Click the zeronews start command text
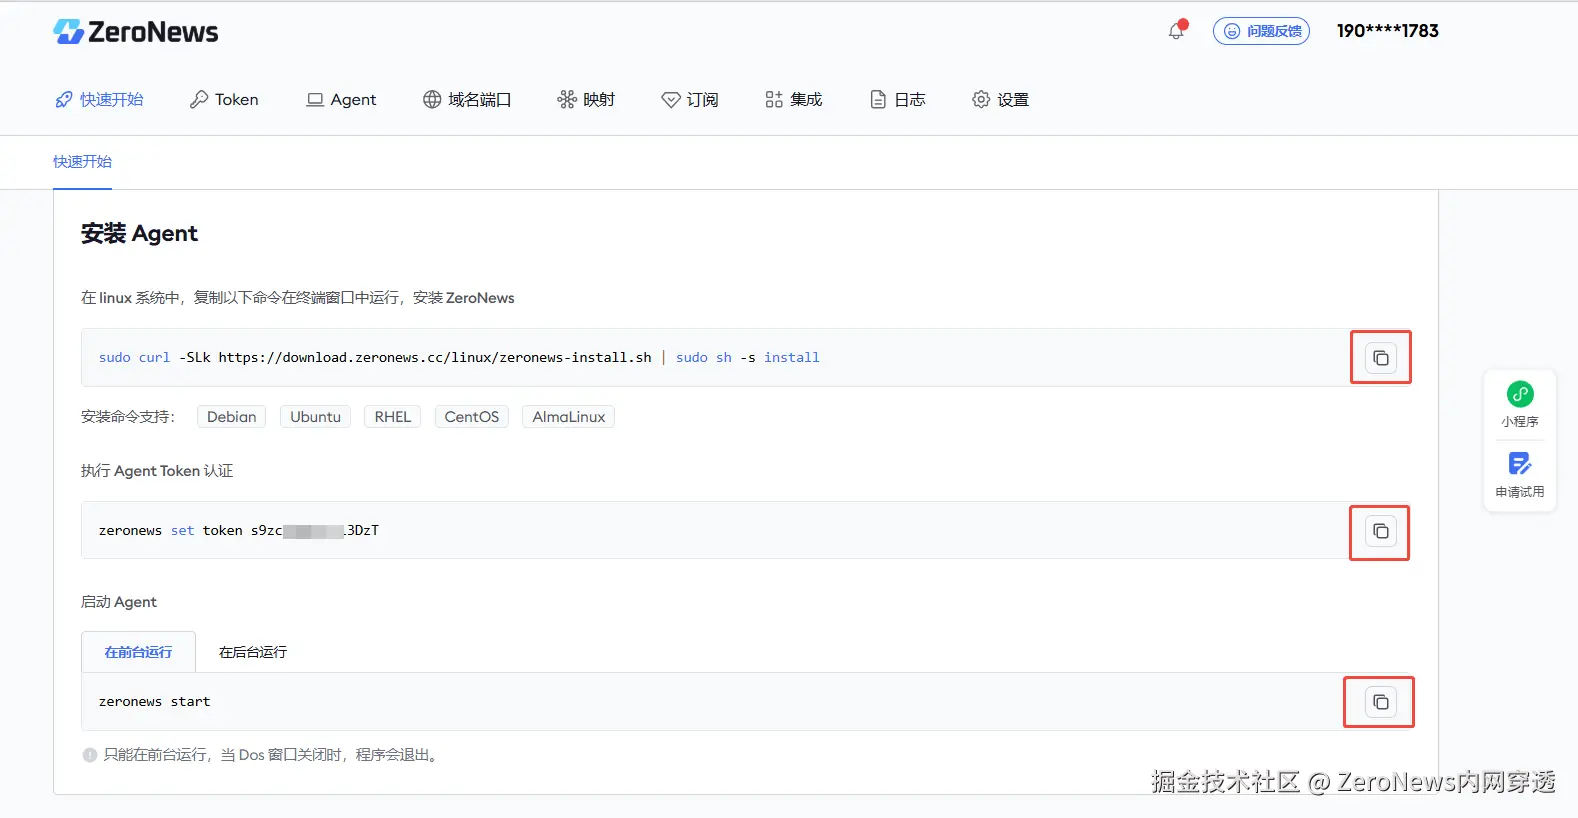1578x818 pixels. (155, 702)
